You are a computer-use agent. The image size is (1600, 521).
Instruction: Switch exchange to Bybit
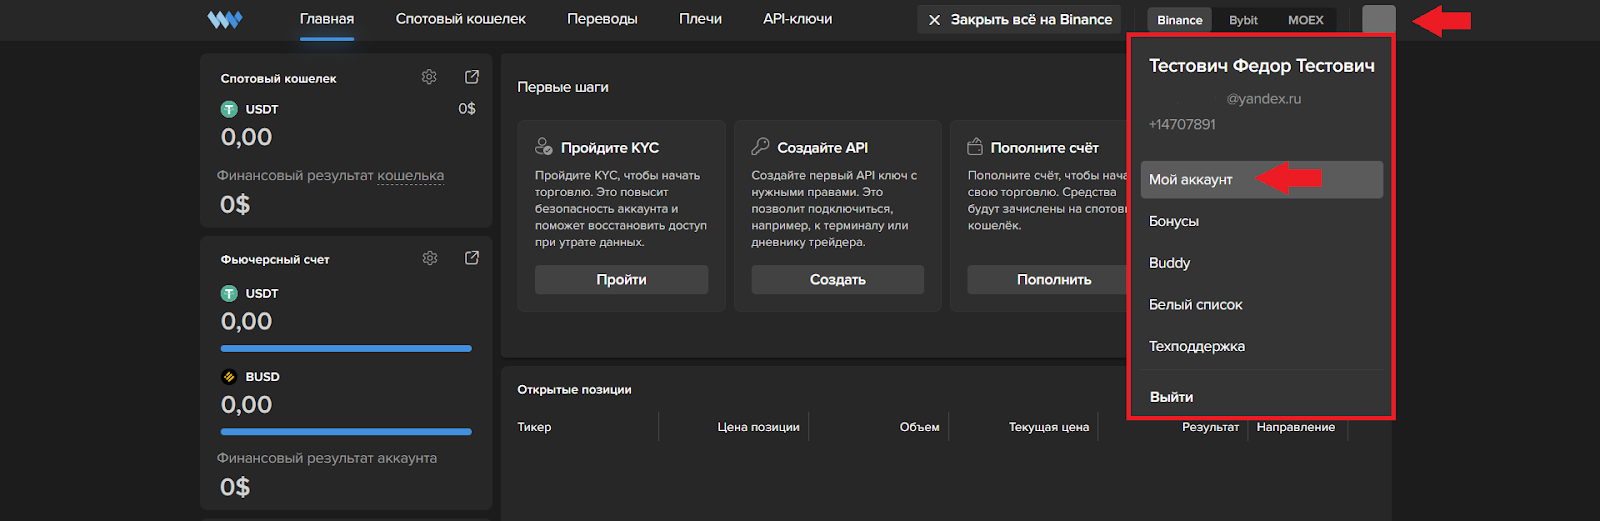point(1243,20)
